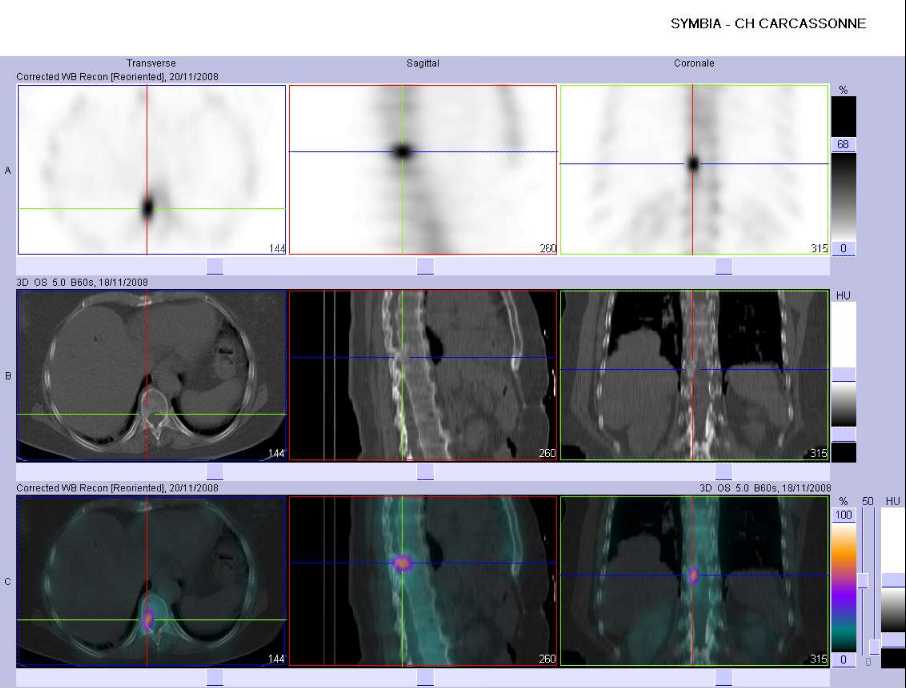Click slice number 260 in row B sagittal view
Viewport: 906px width, 688px height.
click(547, 453)
